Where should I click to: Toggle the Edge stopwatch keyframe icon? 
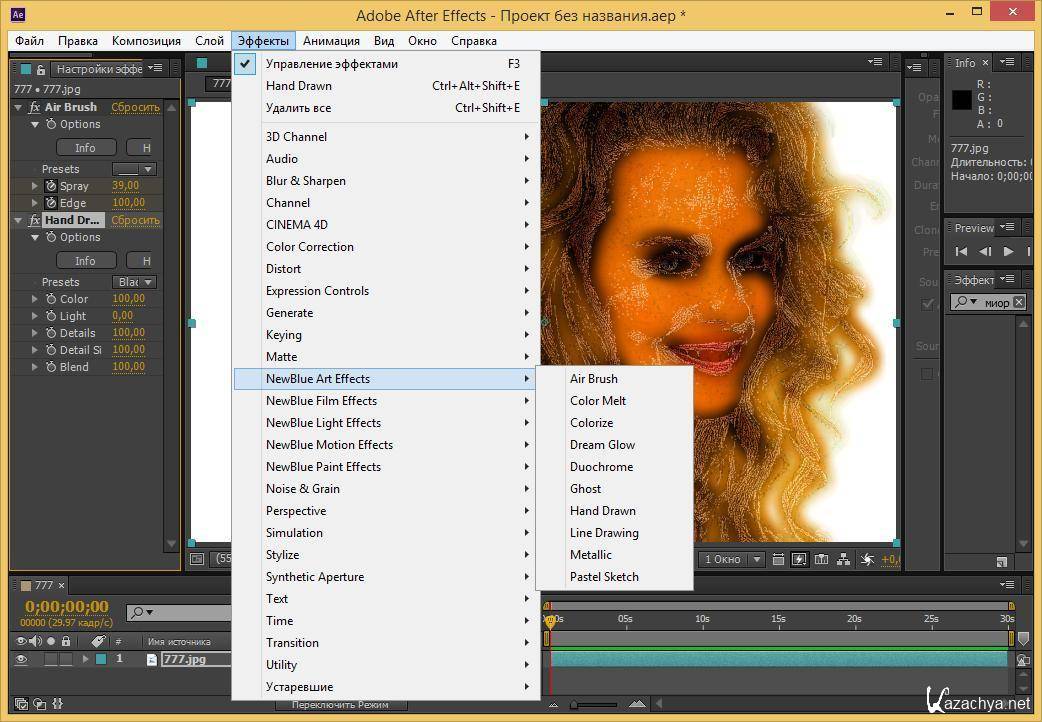pyautogui.click(x=52, y=203)
